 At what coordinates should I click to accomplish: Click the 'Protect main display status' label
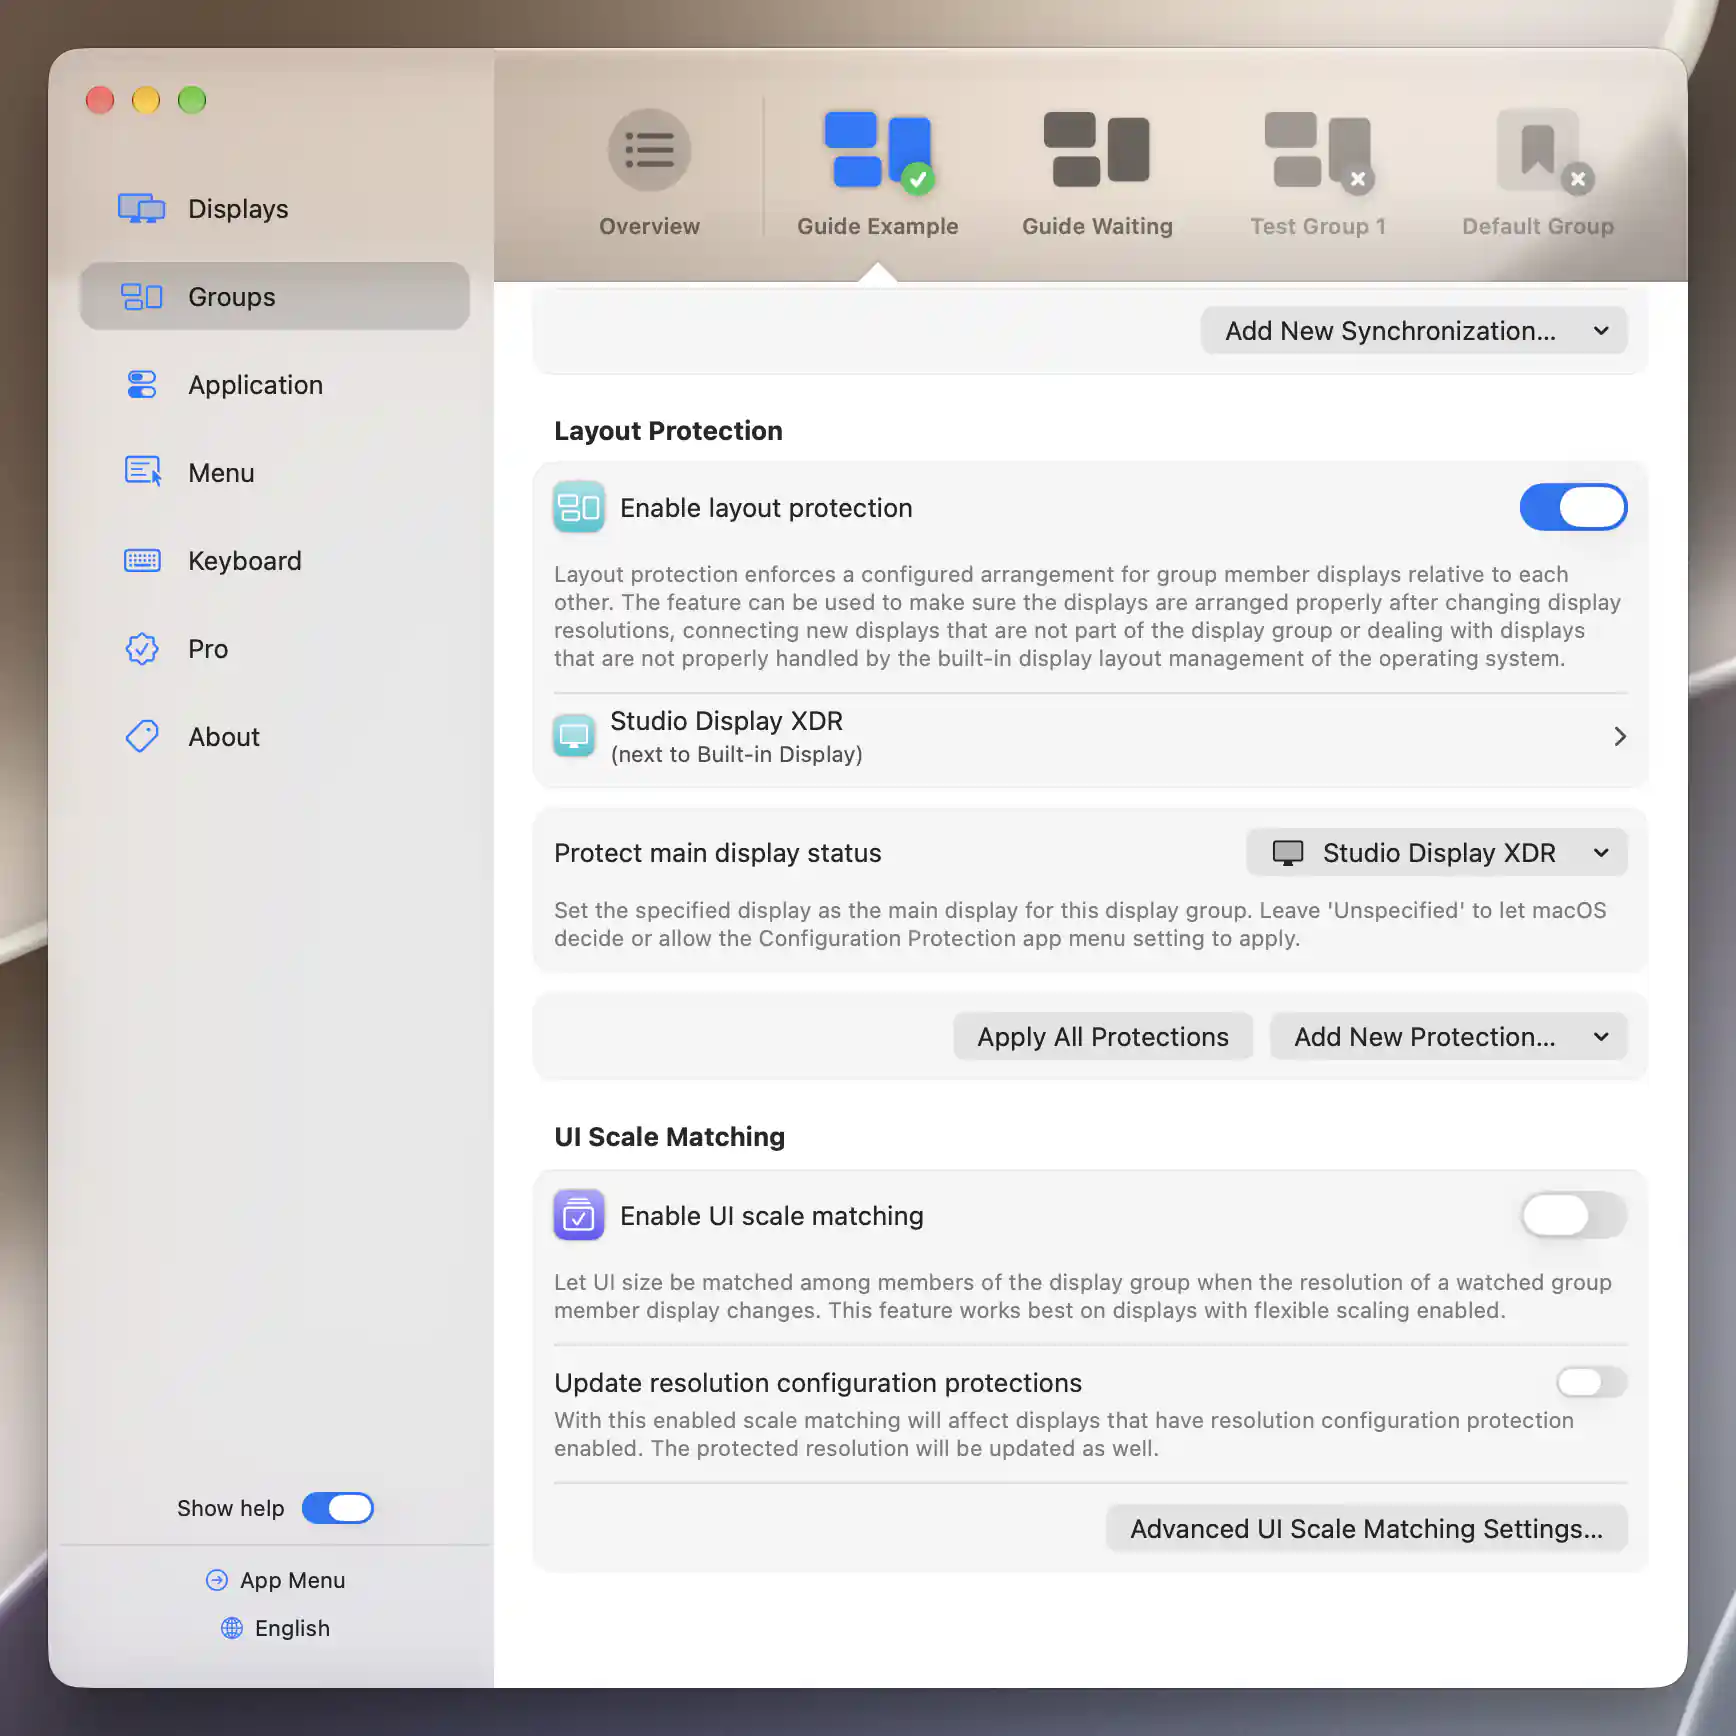[717, 853]
